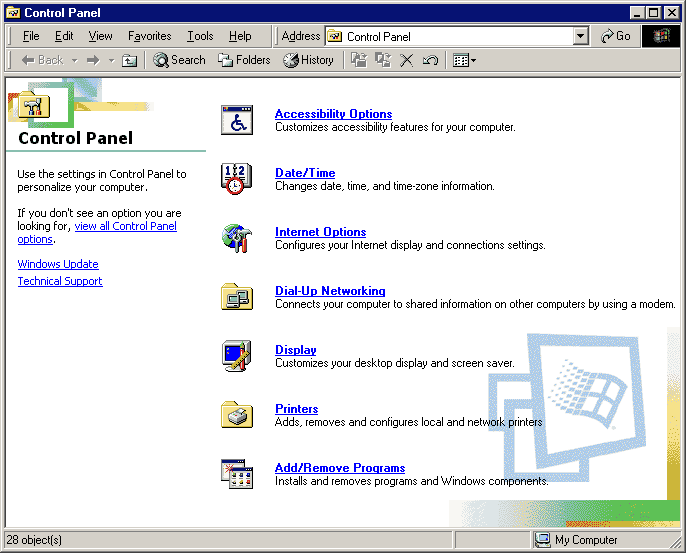Open the Dial-Up Networking folder icon
The width and height of the screenshot is (686, 553).
click(237, 297)
